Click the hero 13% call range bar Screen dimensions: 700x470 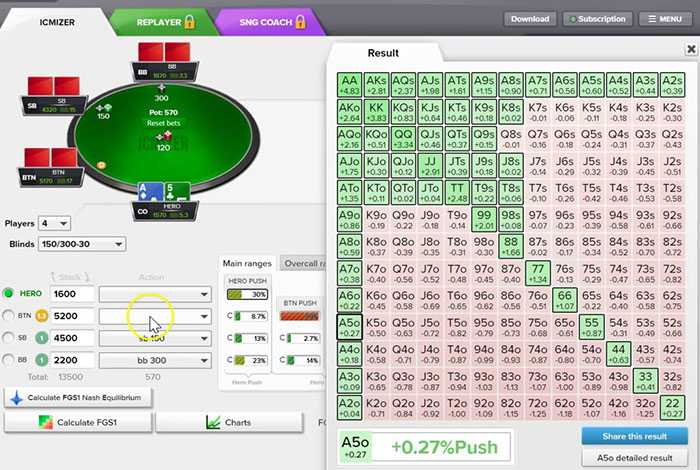tap(251, 338)
